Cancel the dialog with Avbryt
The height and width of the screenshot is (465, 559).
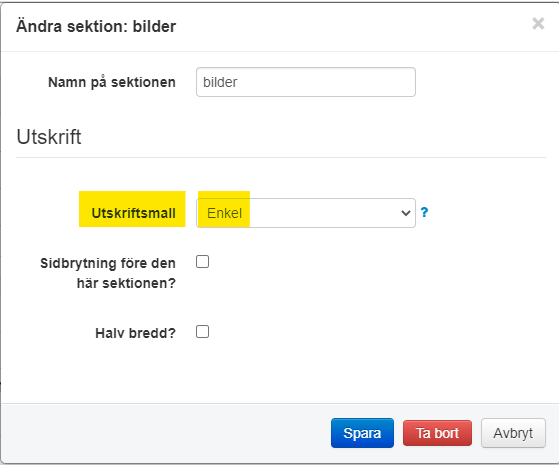[513, 433]
